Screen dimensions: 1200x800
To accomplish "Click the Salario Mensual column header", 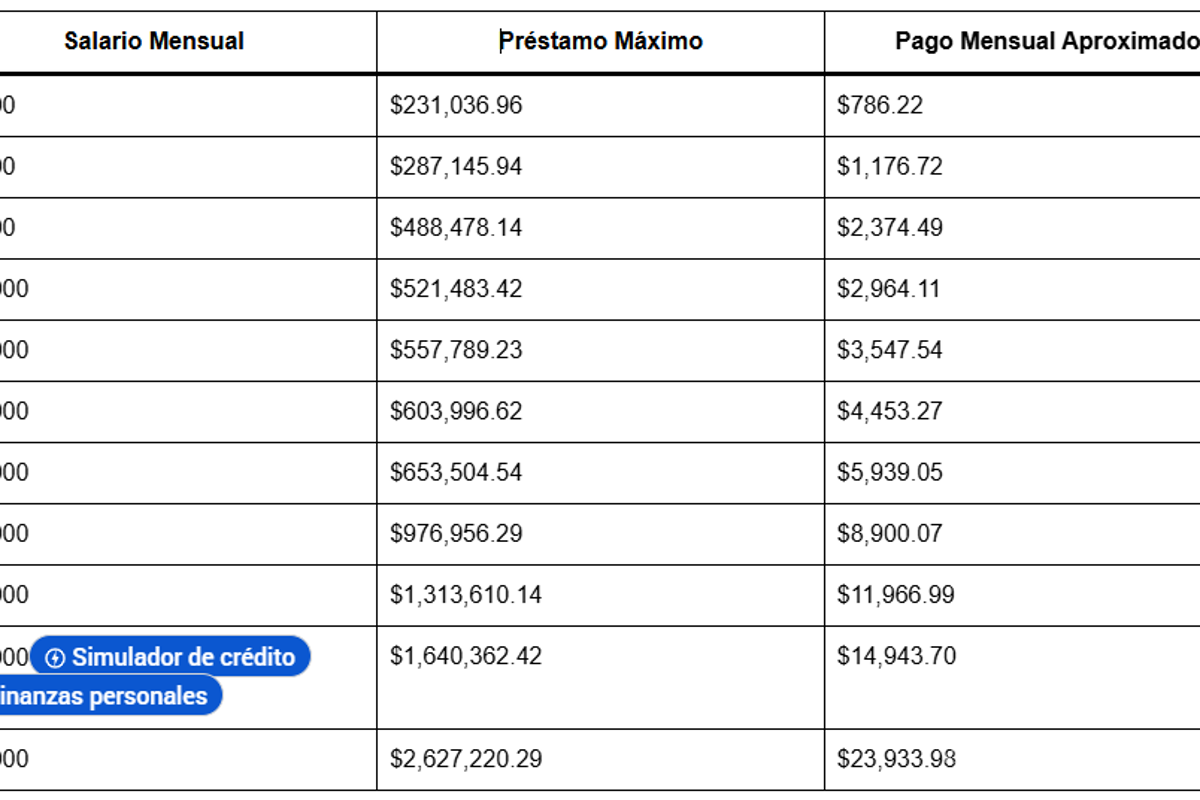I will point(154,41).
